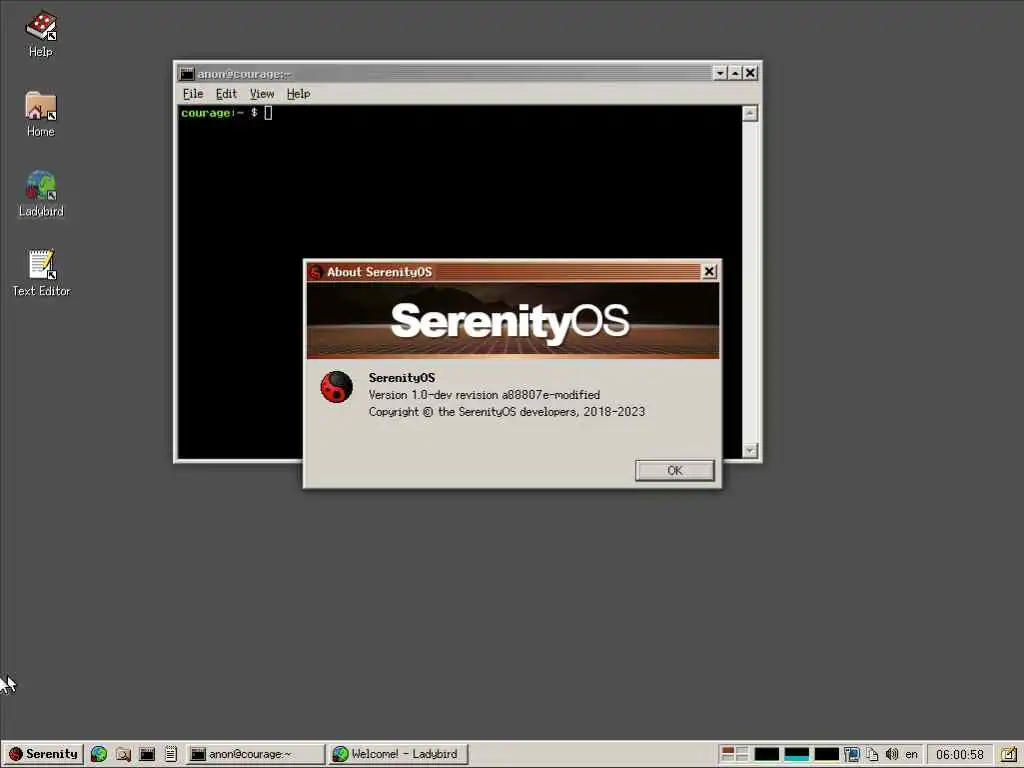
Task: Open the terminal Help menu
Action: 298,93
